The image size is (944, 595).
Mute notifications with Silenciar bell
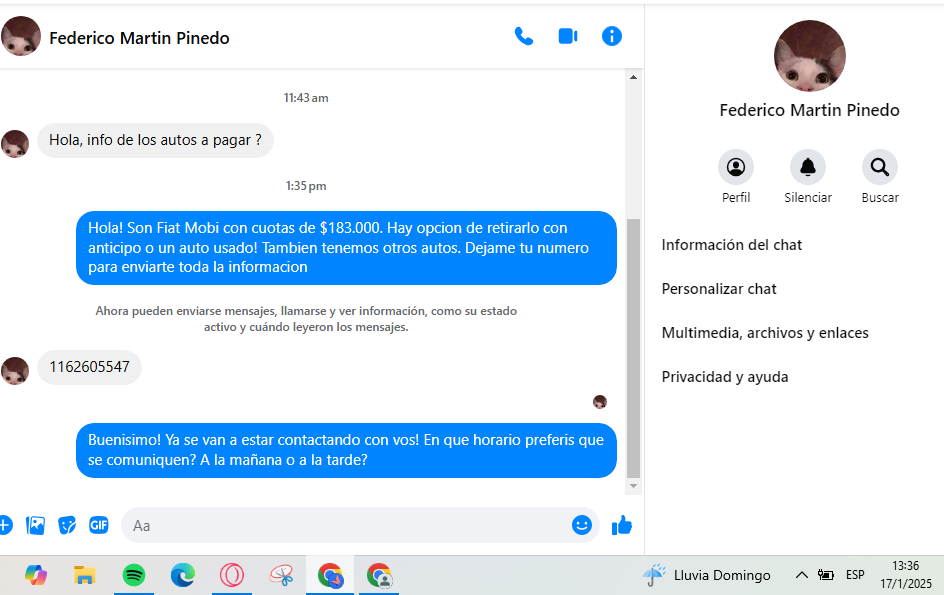pos(808,168)
